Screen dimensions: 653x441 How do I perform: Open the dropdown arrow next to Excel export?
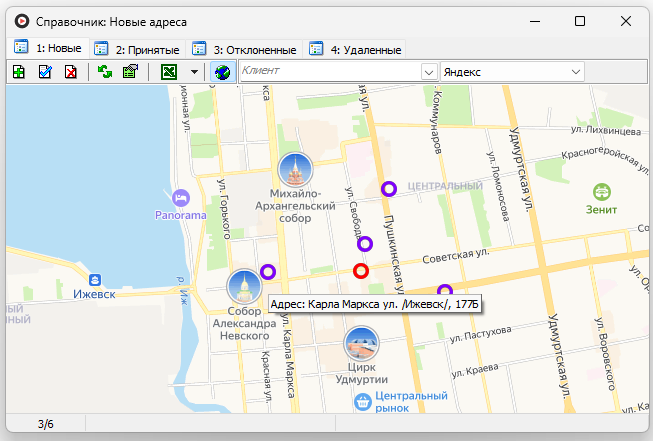[x=194, y=72]
